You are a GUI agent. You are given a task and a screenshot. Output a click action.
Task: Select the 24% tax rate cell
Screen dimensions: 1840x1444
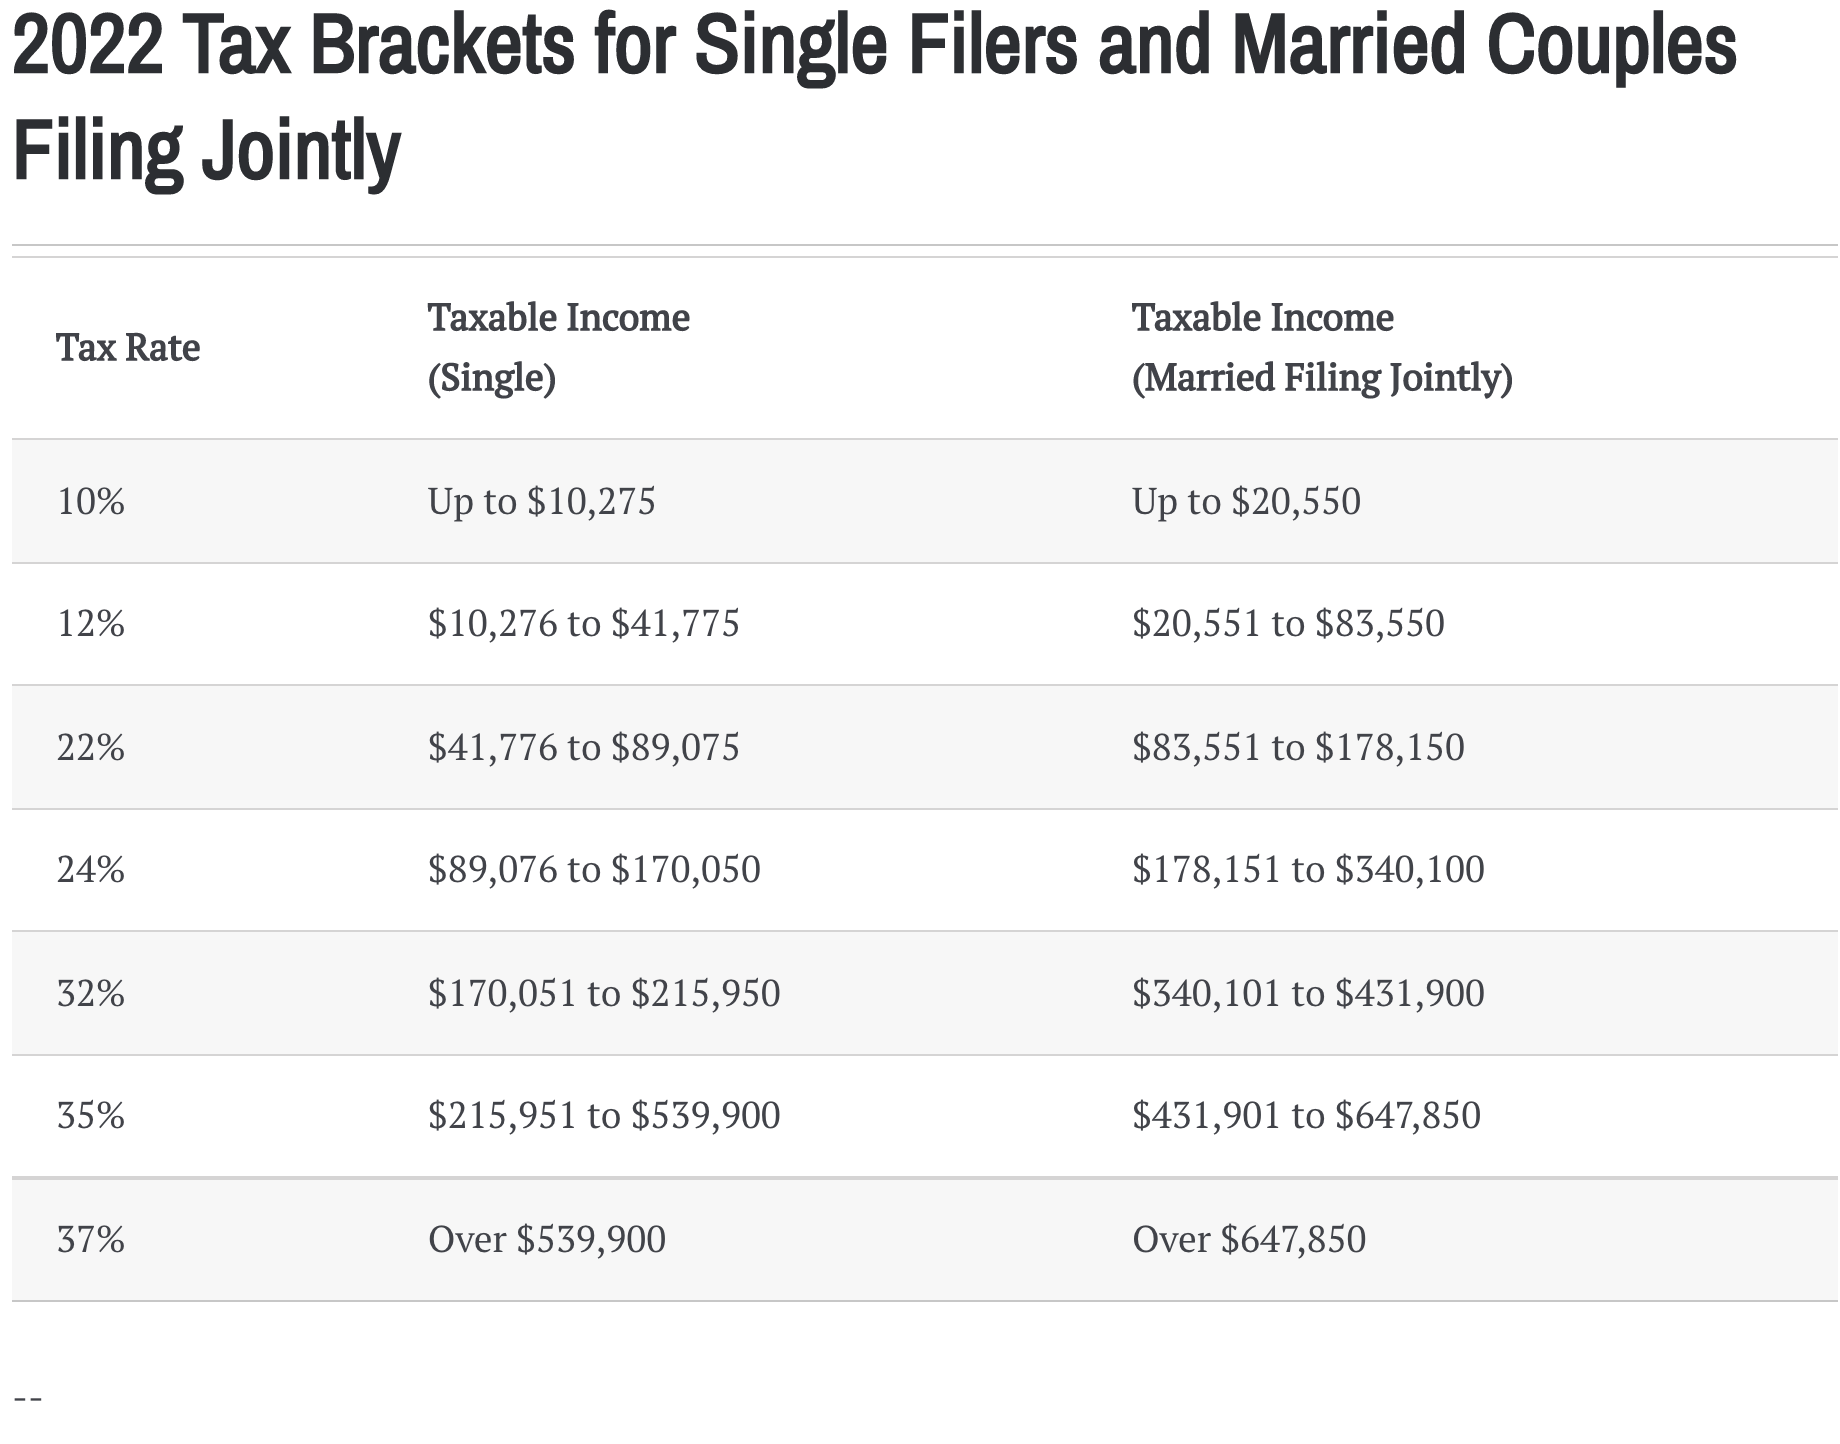pos(91,870)
